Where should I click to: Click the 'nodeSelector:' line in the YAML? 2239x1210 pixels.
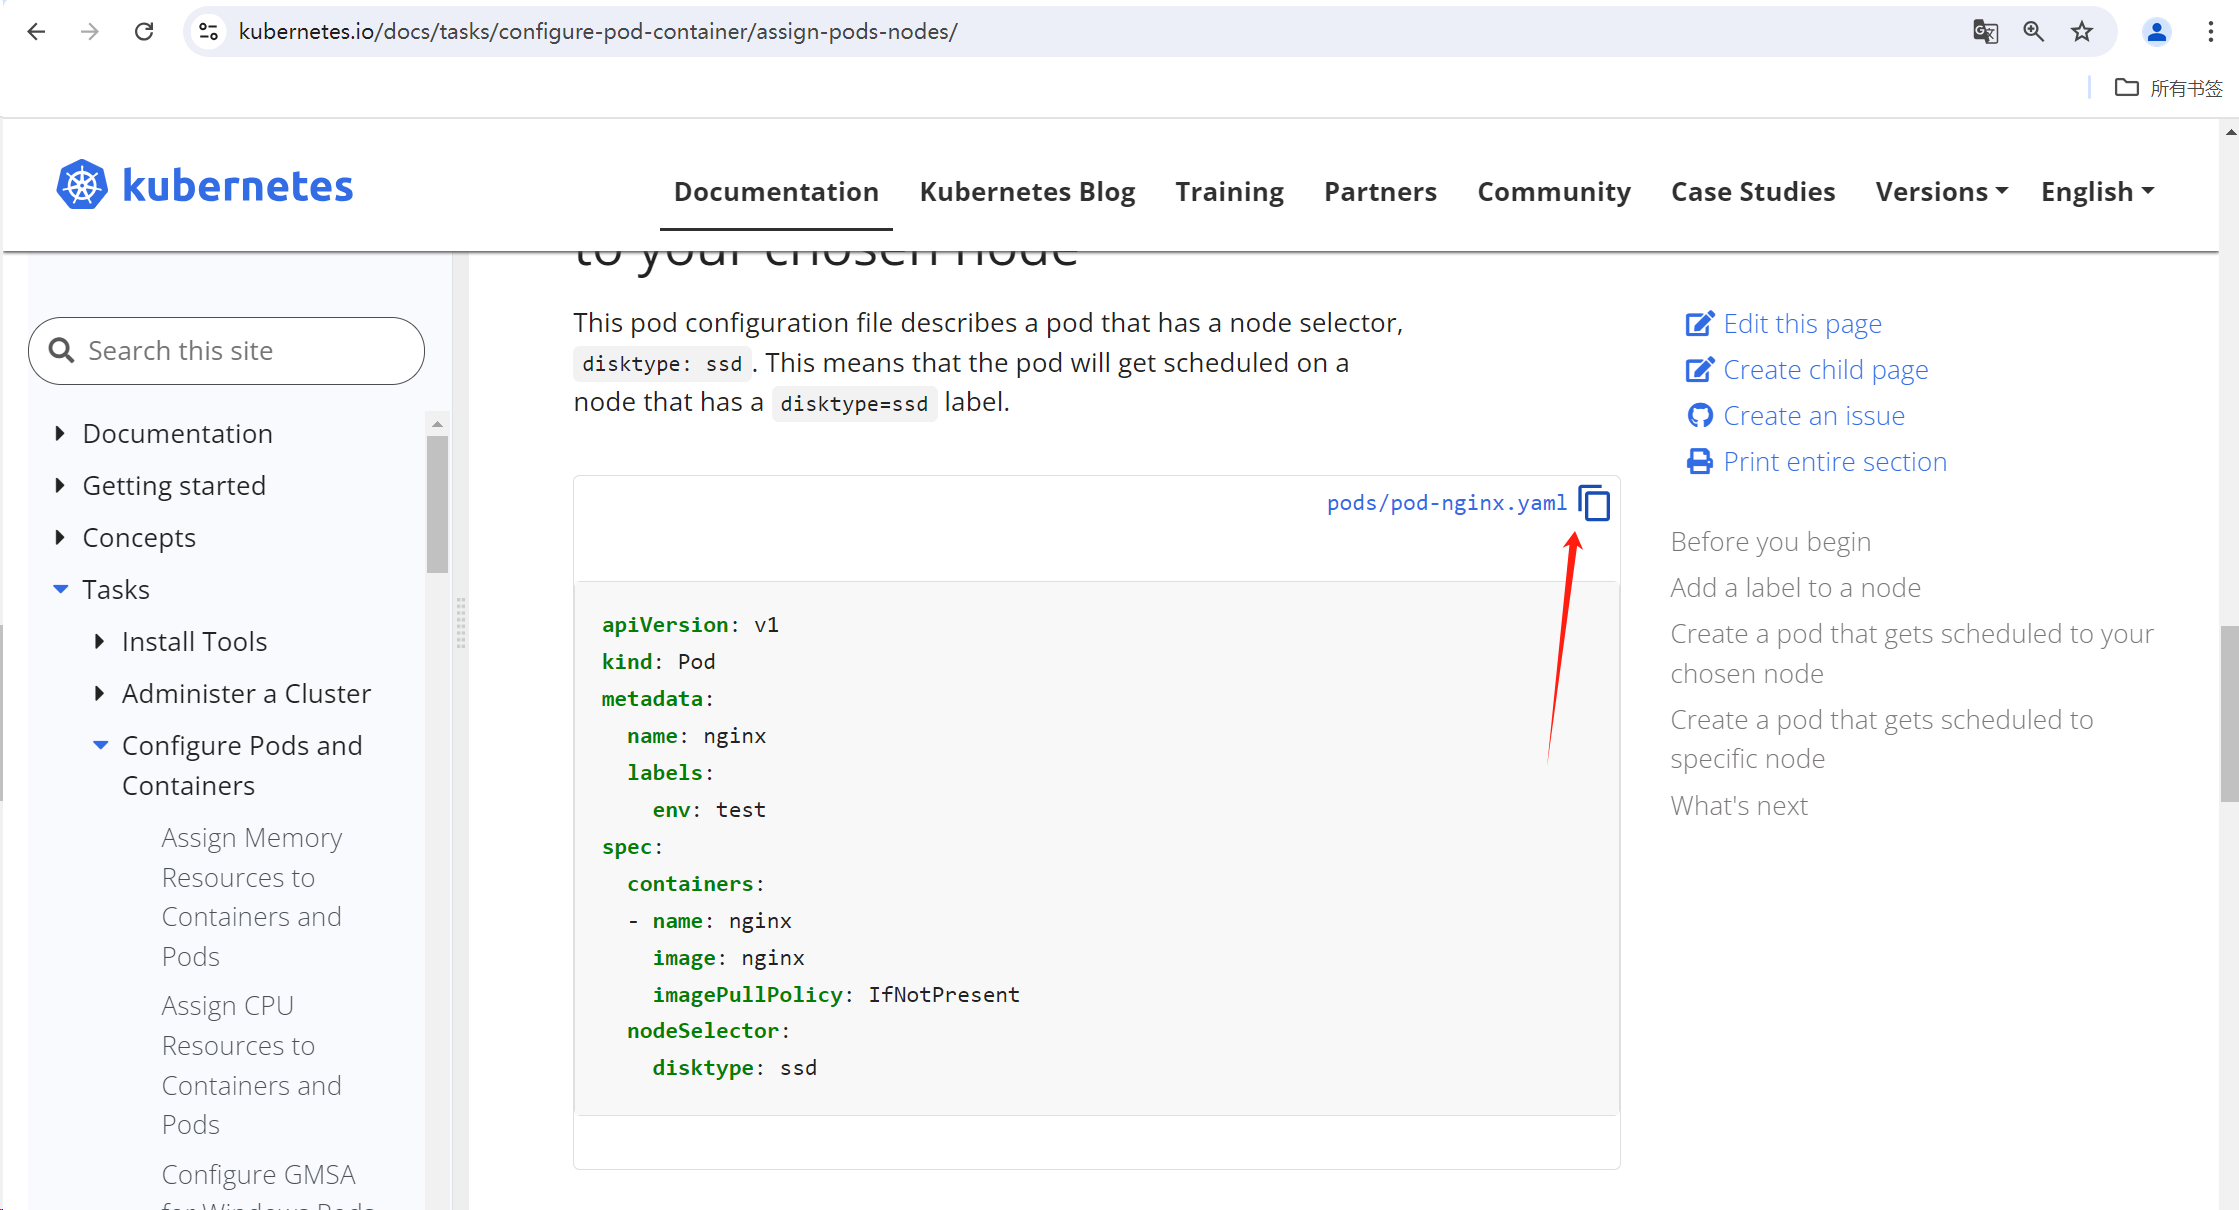pos(708,1030)
